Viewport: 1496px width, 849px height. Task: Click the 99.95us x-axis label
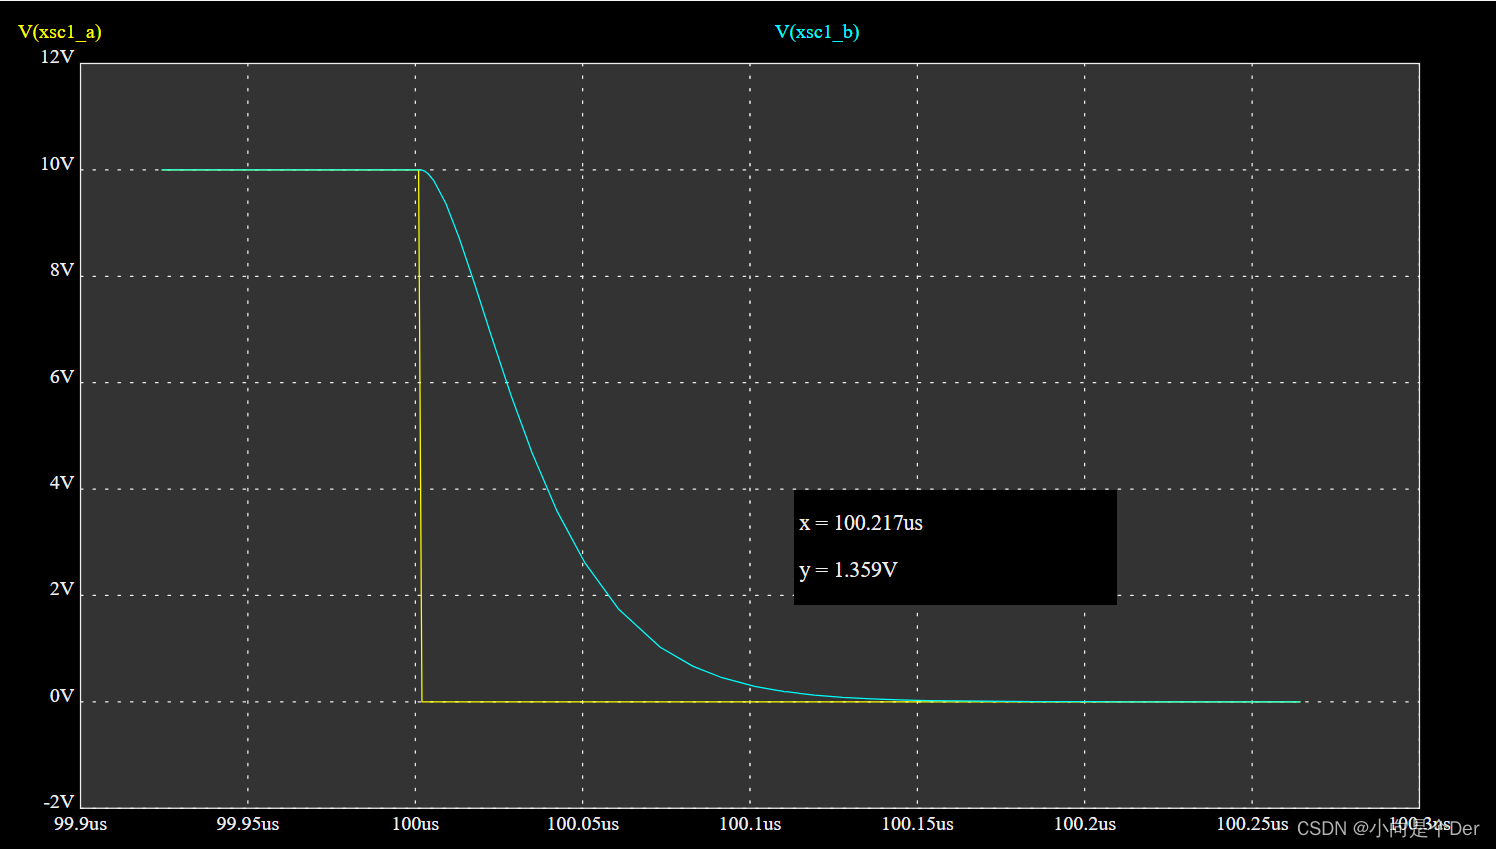click(248, 824)
